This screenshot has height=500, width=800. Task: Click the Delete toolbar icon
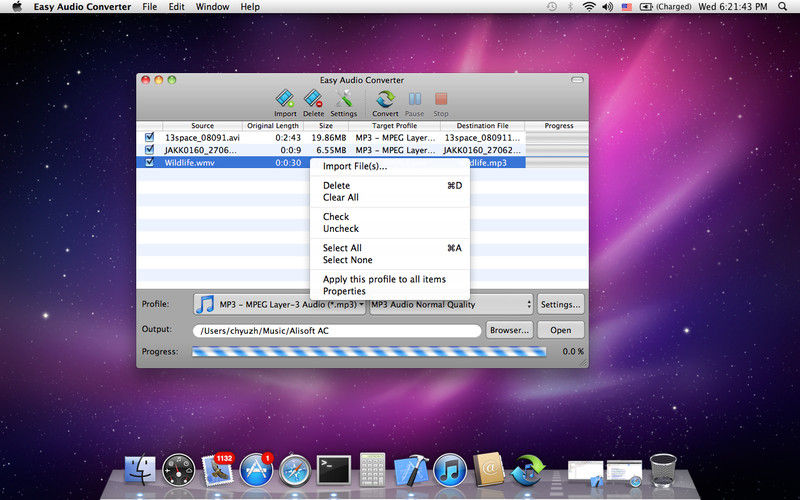point(313,103)
